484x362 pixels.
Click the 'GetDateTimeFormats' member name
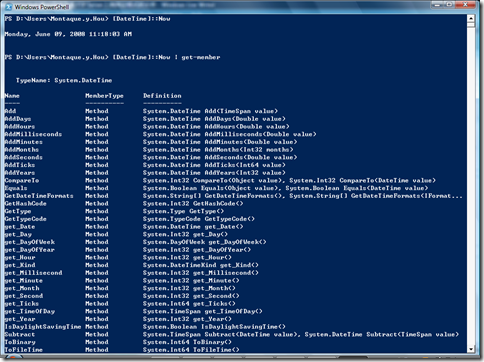(39, 196)
